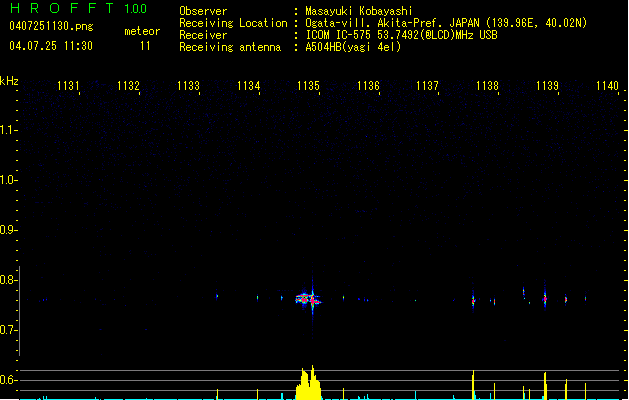Click the 0.6 frequency axis label
Screen dimensions: 629x400
[8, 380]
